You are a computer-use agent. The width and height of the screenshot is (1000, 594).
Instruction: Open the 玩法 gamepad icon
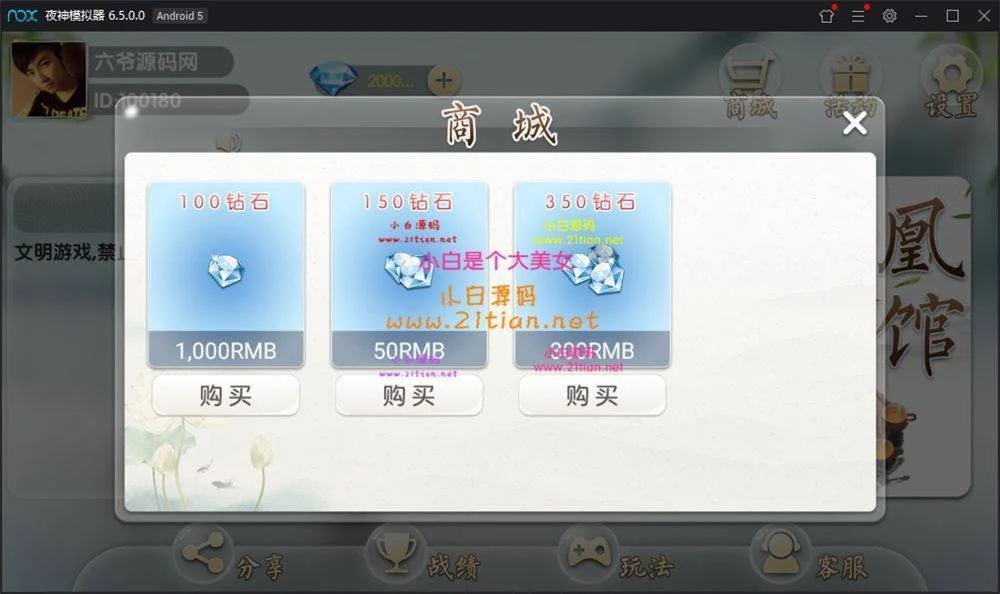587,553
